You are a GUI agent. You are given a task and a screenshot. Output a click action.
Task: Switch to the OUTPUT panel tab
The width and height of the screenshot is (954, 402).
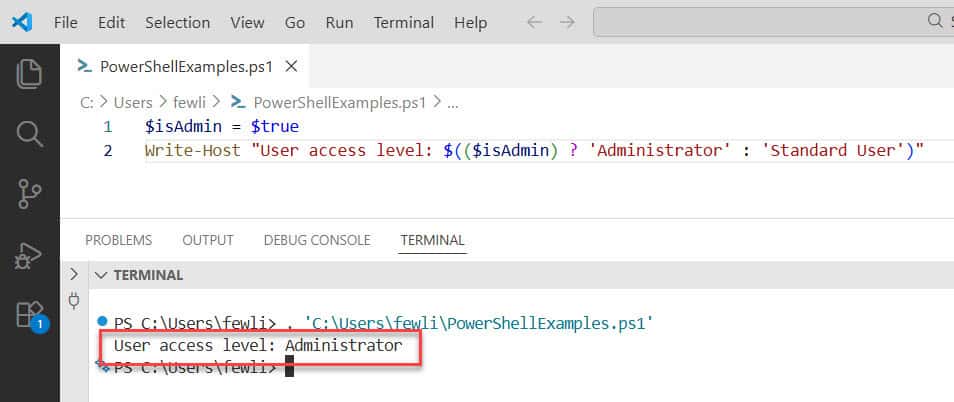coord(208,240)
